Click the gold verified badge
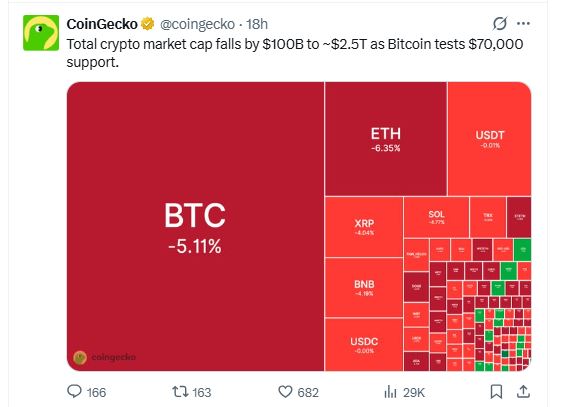Image resolution: width=569 pixels, height=407 pixels. (147, 24)
